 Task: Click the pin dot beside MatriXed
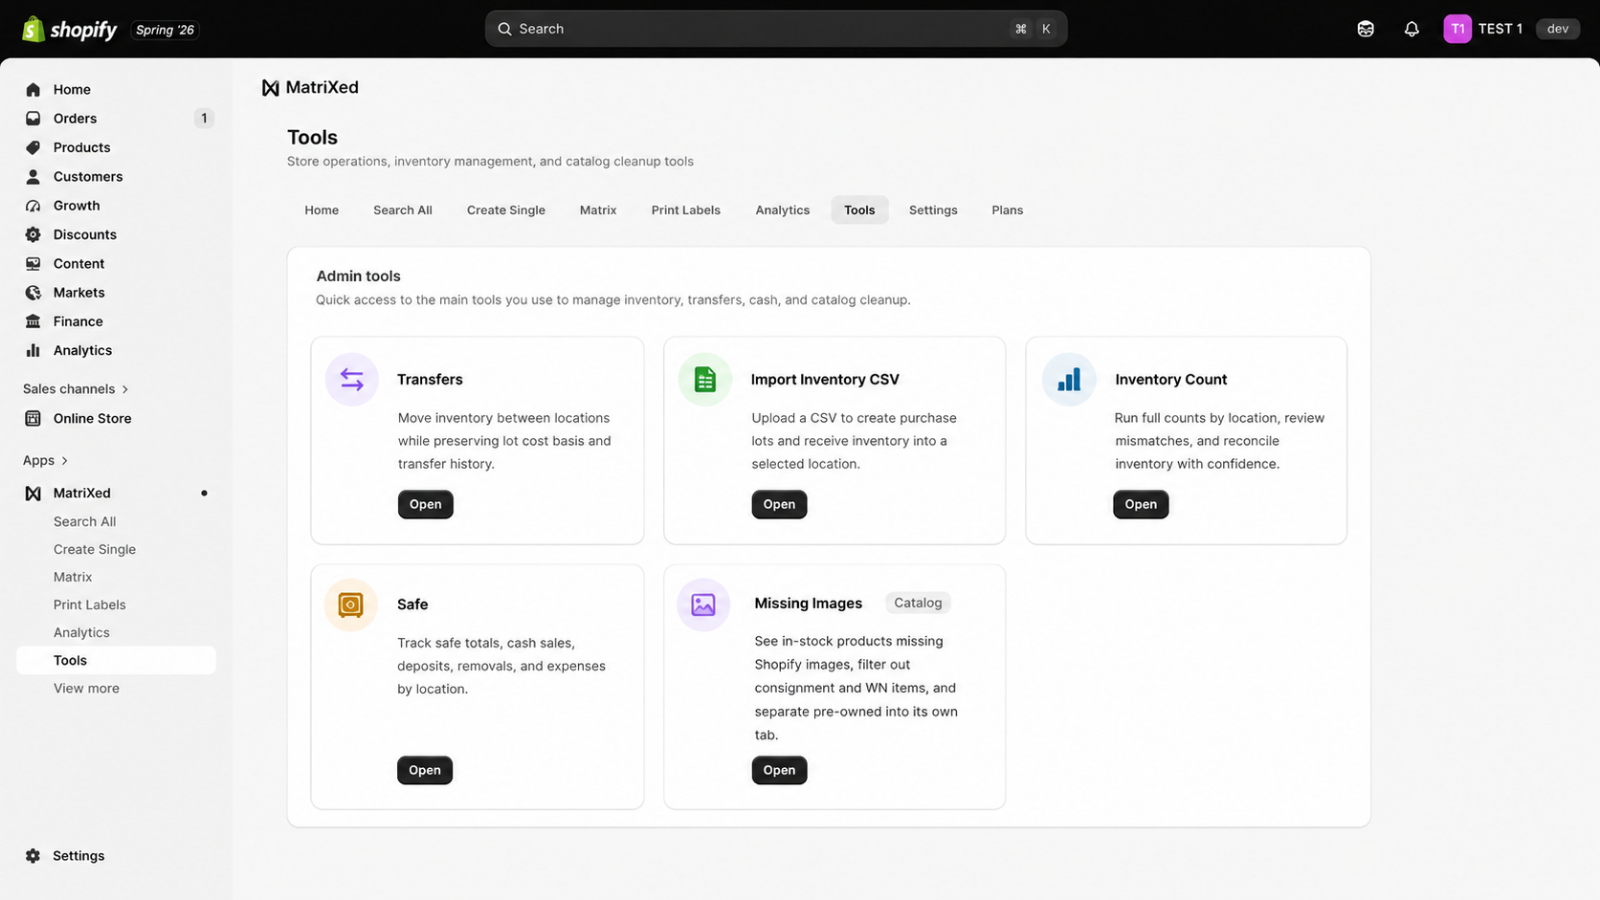pyautogui.click(x=204, y=493)
